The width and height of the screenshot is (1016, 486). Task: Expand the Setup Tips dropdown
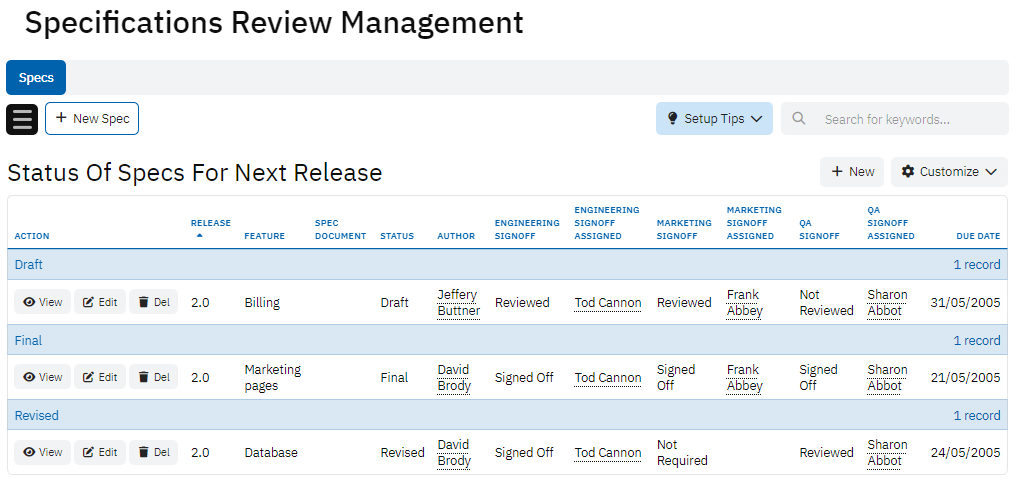[714, 119]
